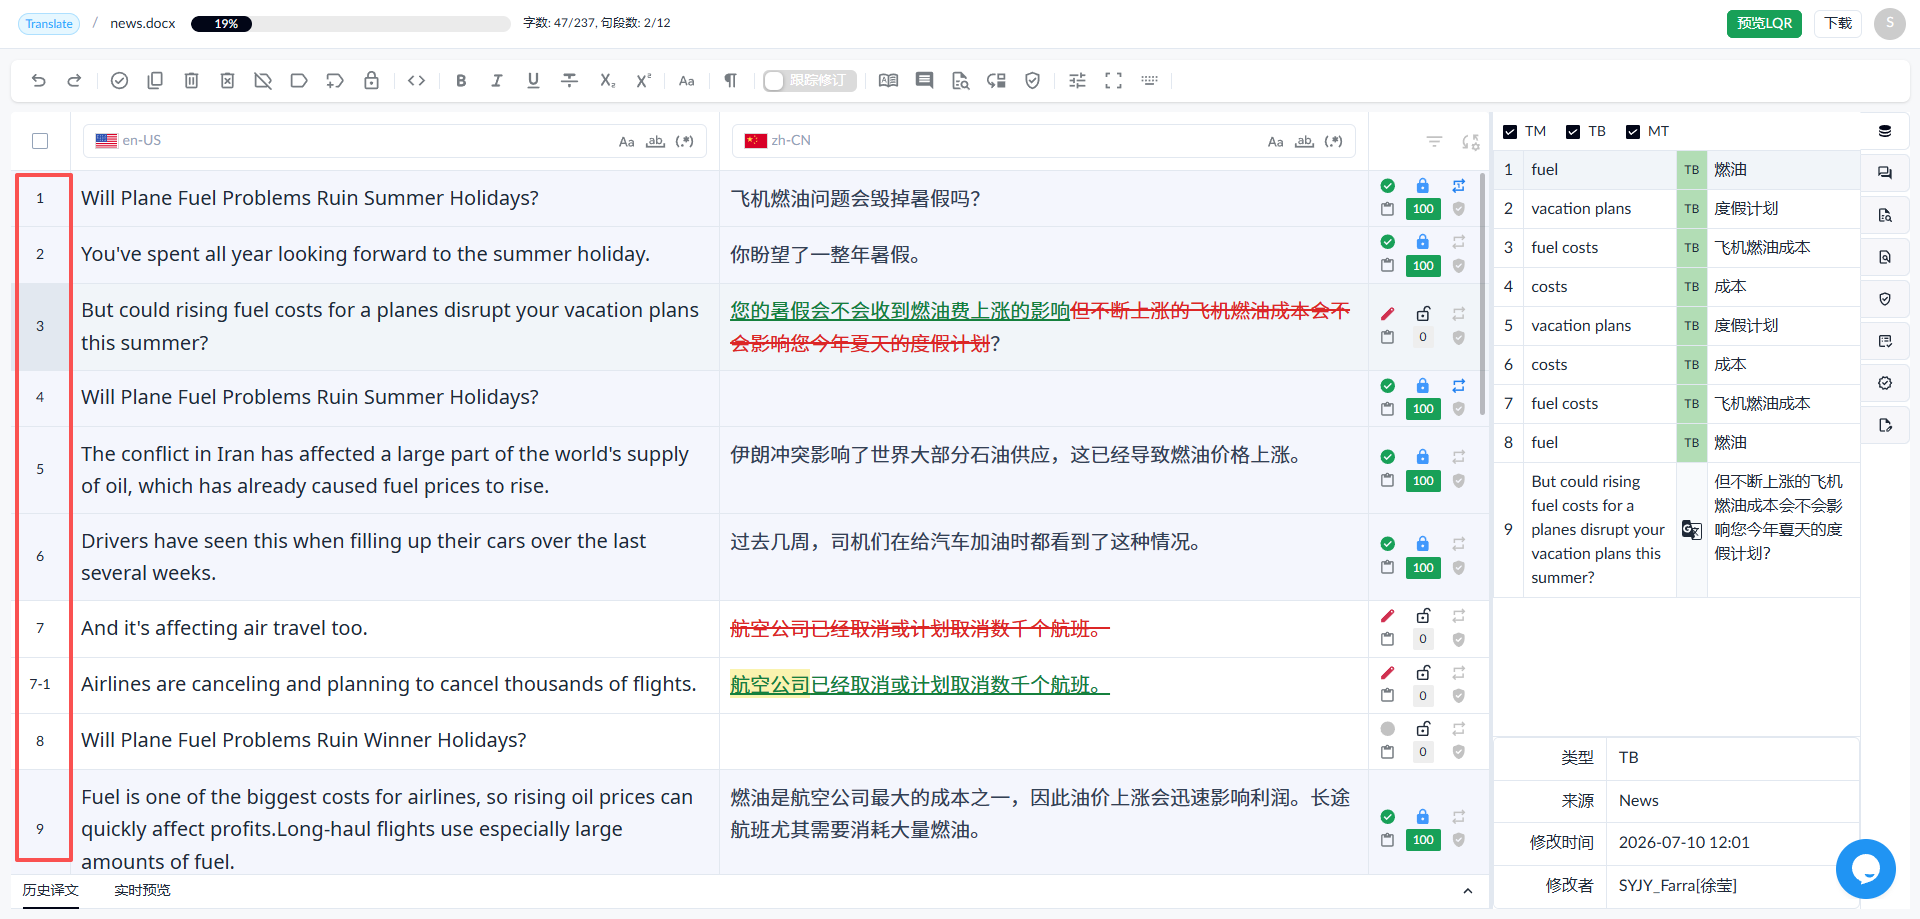Toggle the 跟踪修订 track changes switch
Screen dimensions: 1920x919
(x=809, y=81)
